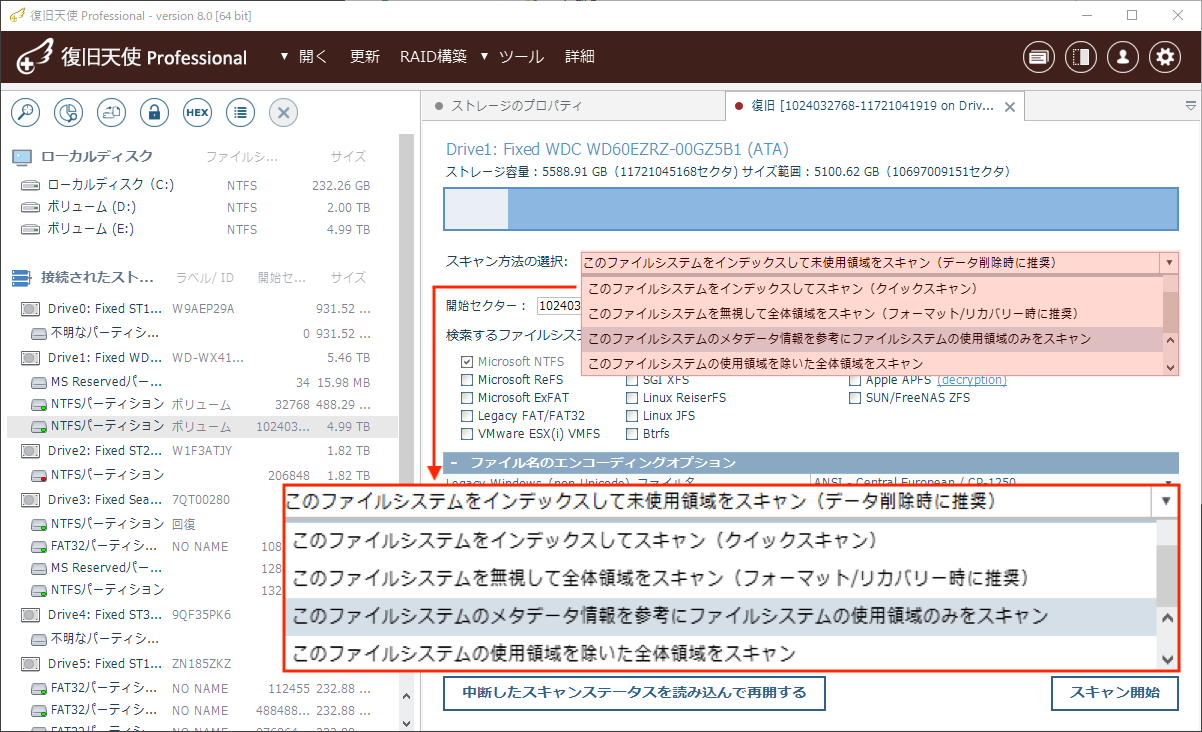Click the monitor icon beside ローカルディスク header
1202x732 pixels.
point(22,157)
